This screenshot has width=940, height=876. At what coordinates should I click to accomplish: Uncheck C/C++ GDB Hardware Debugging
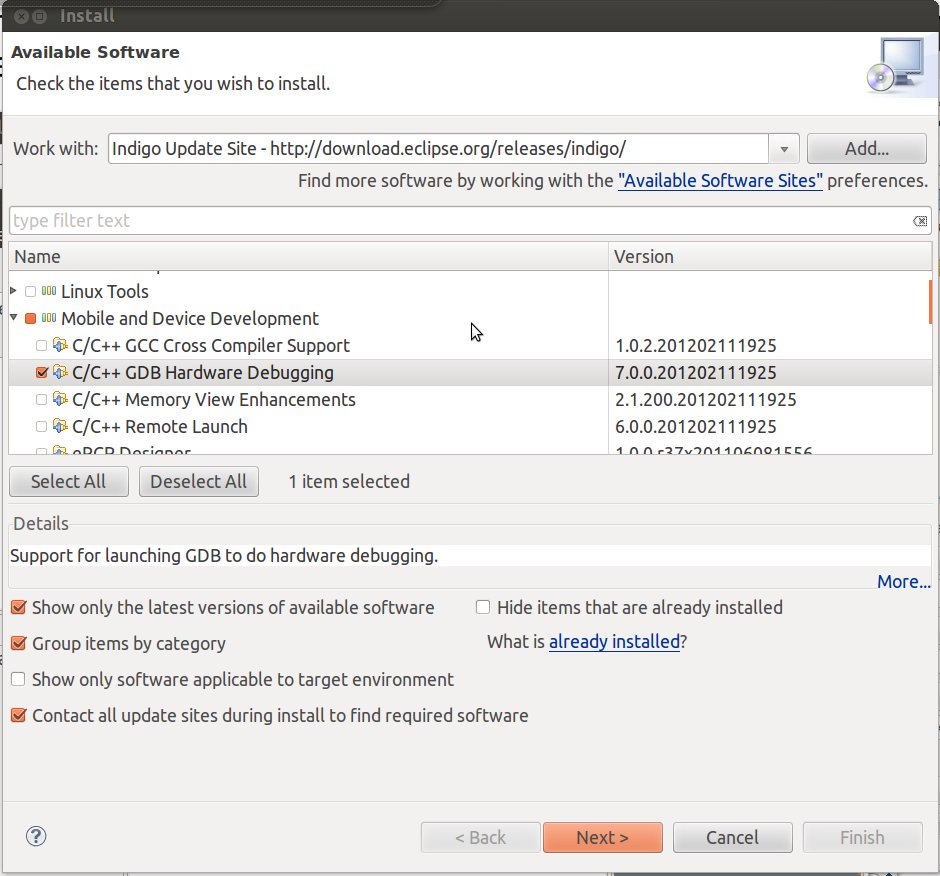(x=41, y=372)
